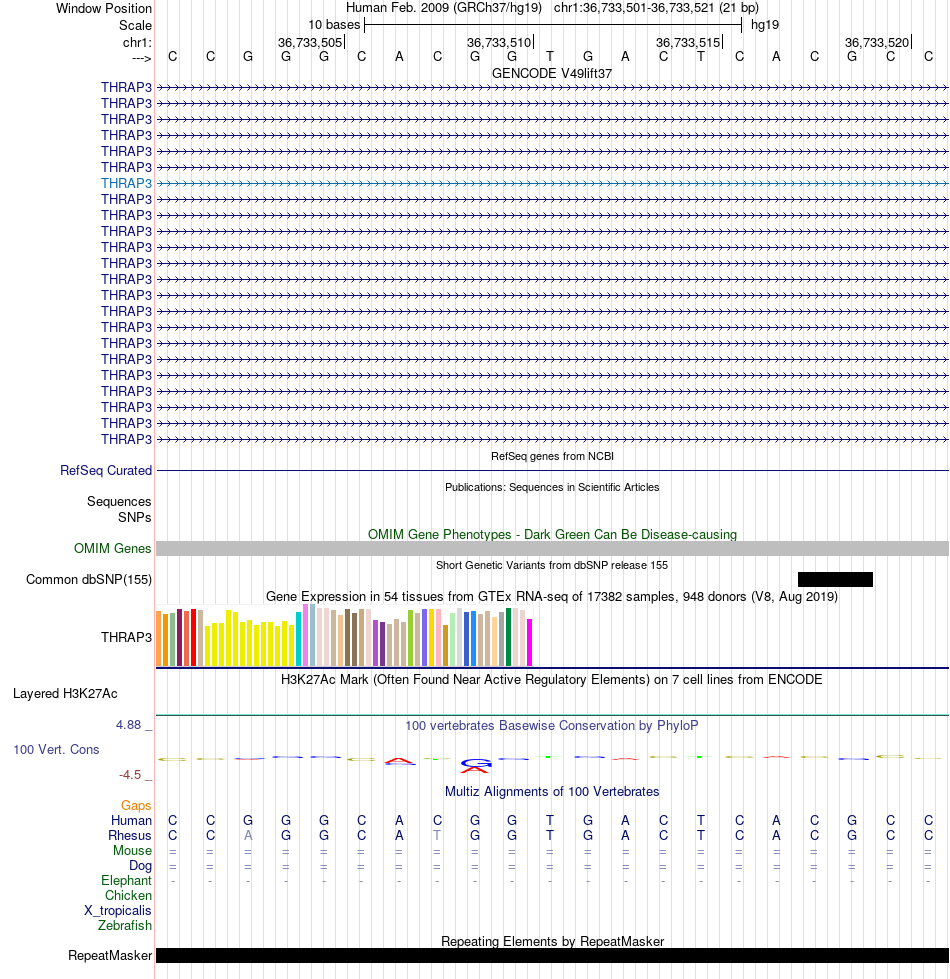Click the chr1: ruler label

pos(137,42)
